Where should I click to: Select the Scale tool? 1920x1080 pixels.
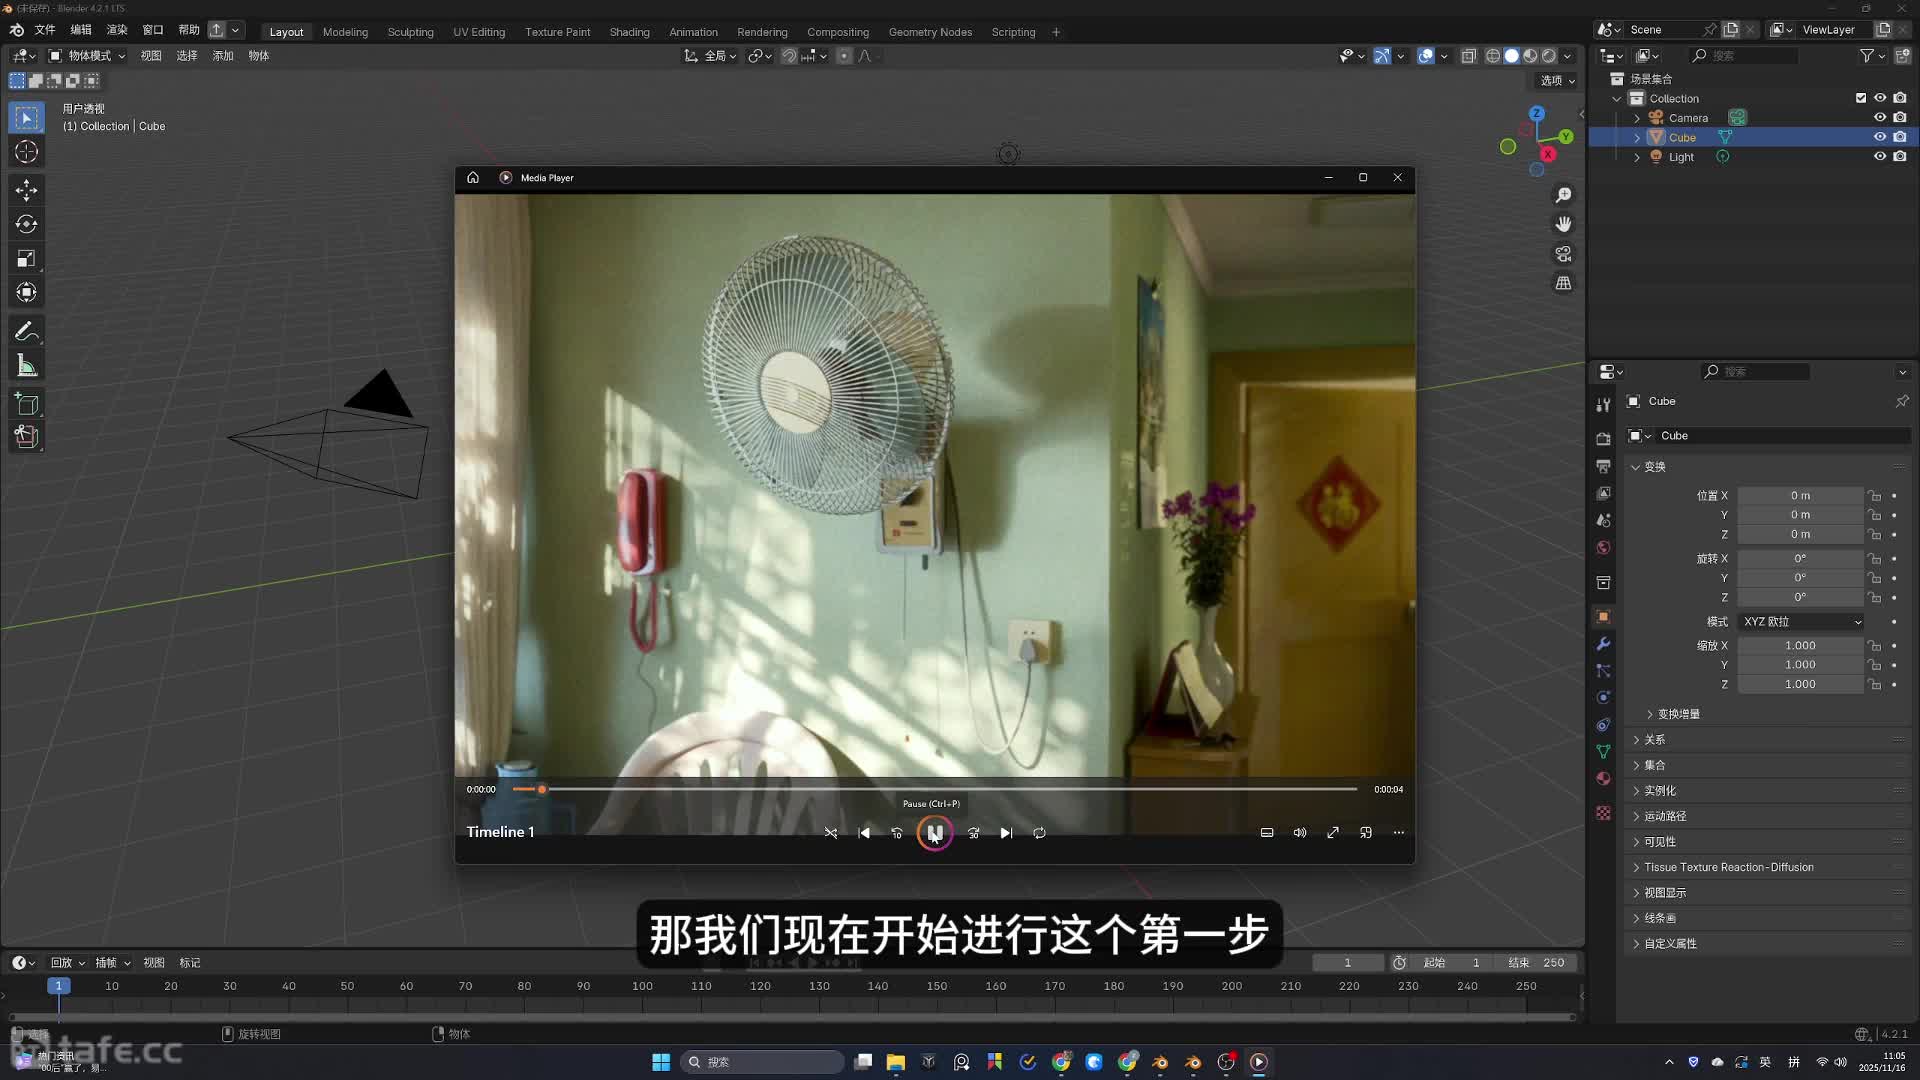click(27, 259)
